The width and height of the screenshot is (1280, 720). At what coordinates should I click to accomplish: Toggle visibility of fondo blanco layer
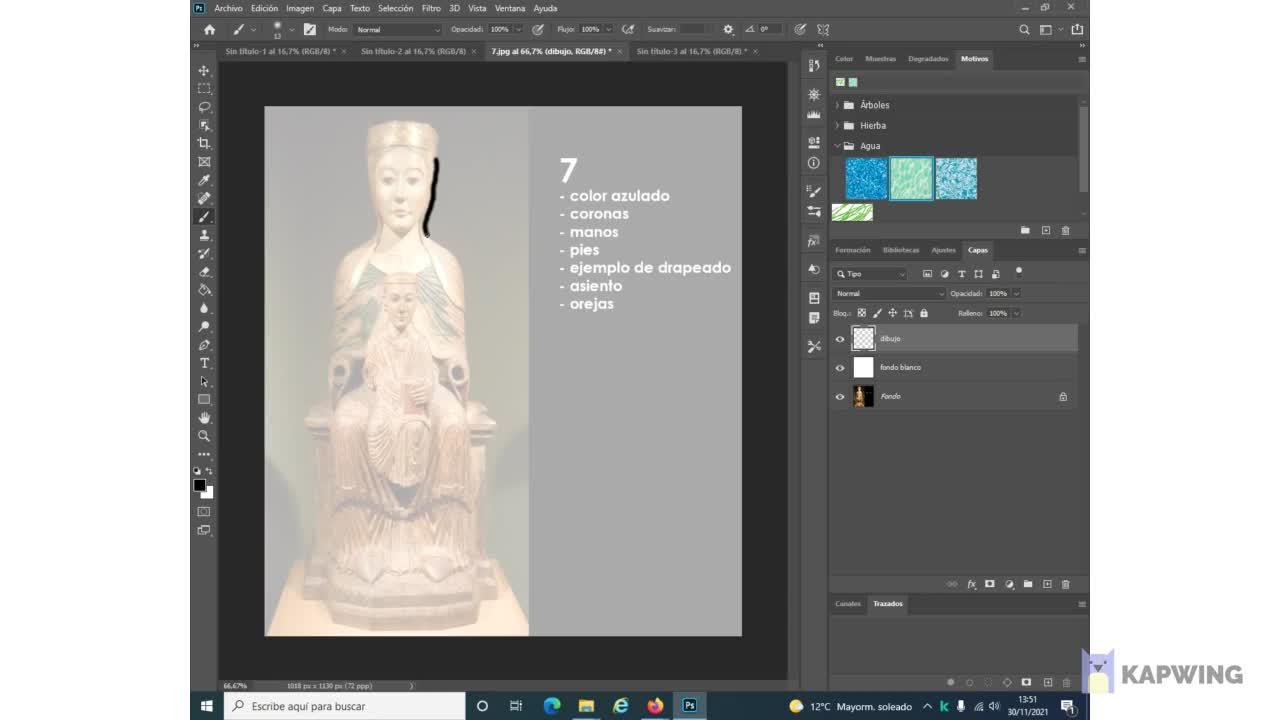click(840, 368)
